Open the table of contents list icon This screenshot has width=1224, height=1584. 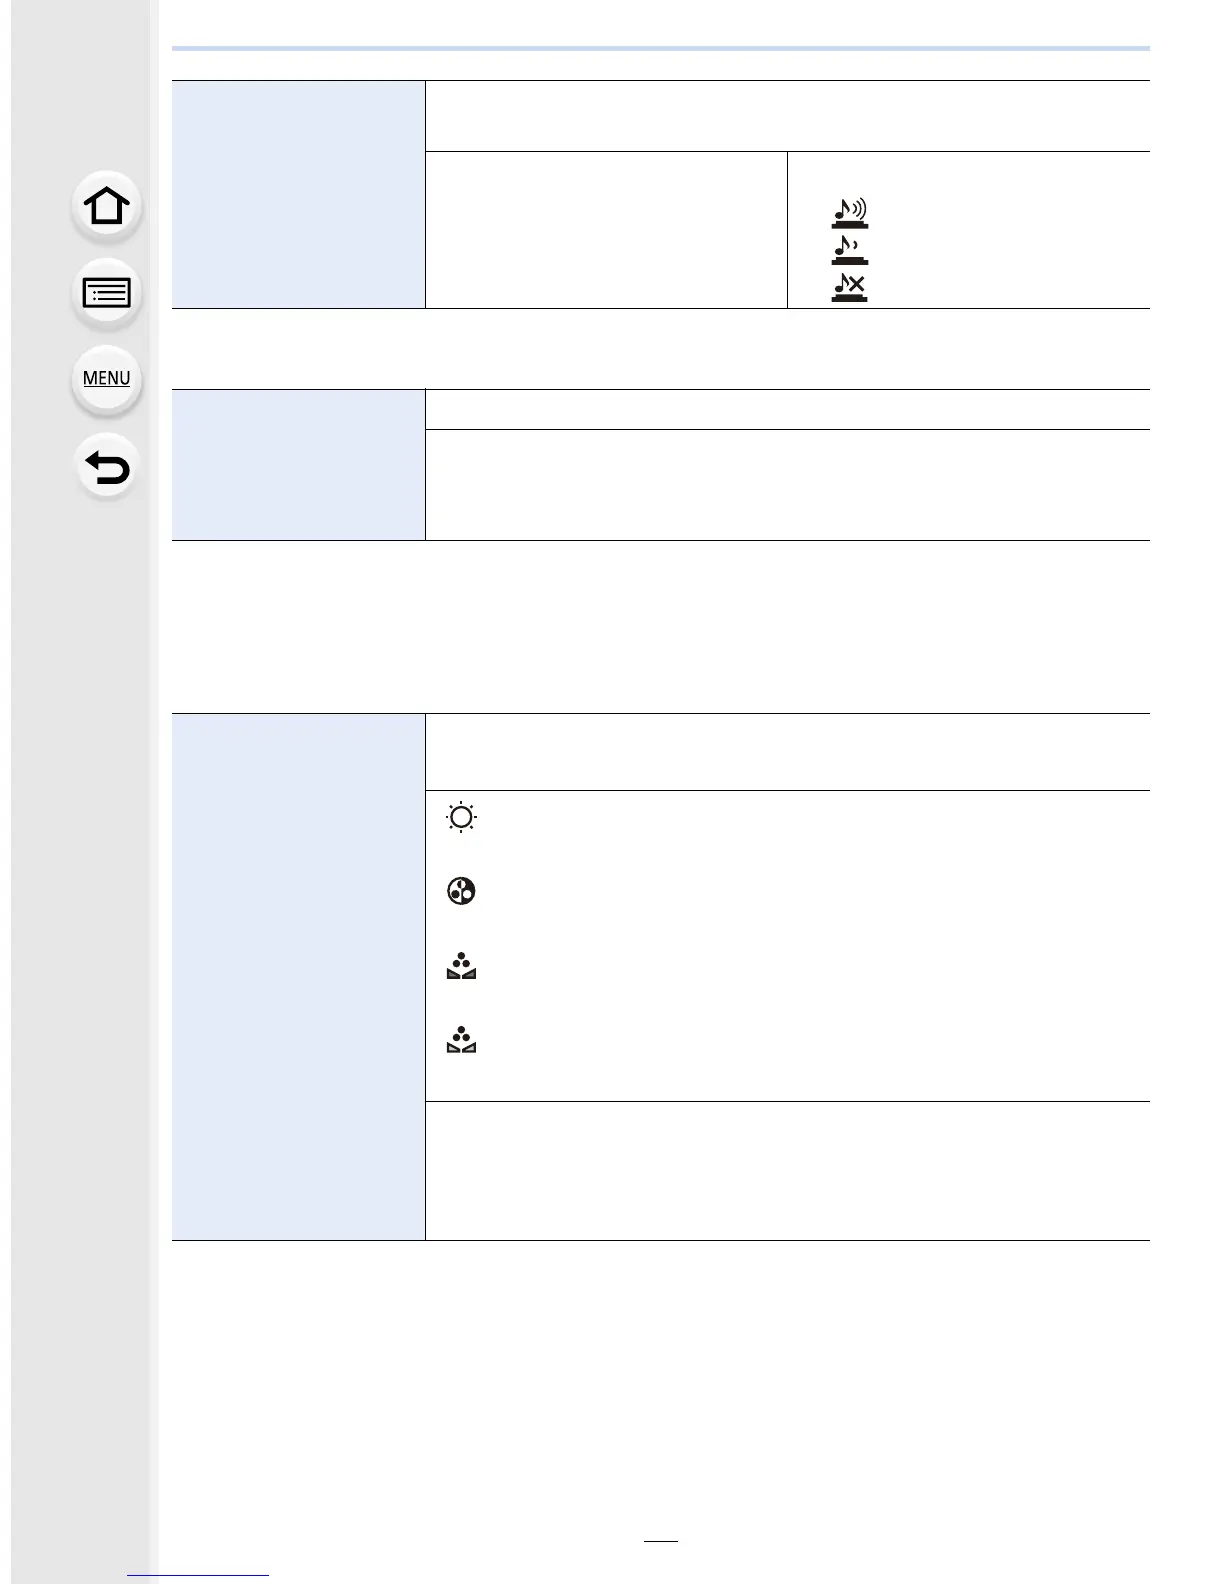pos(106,293)
